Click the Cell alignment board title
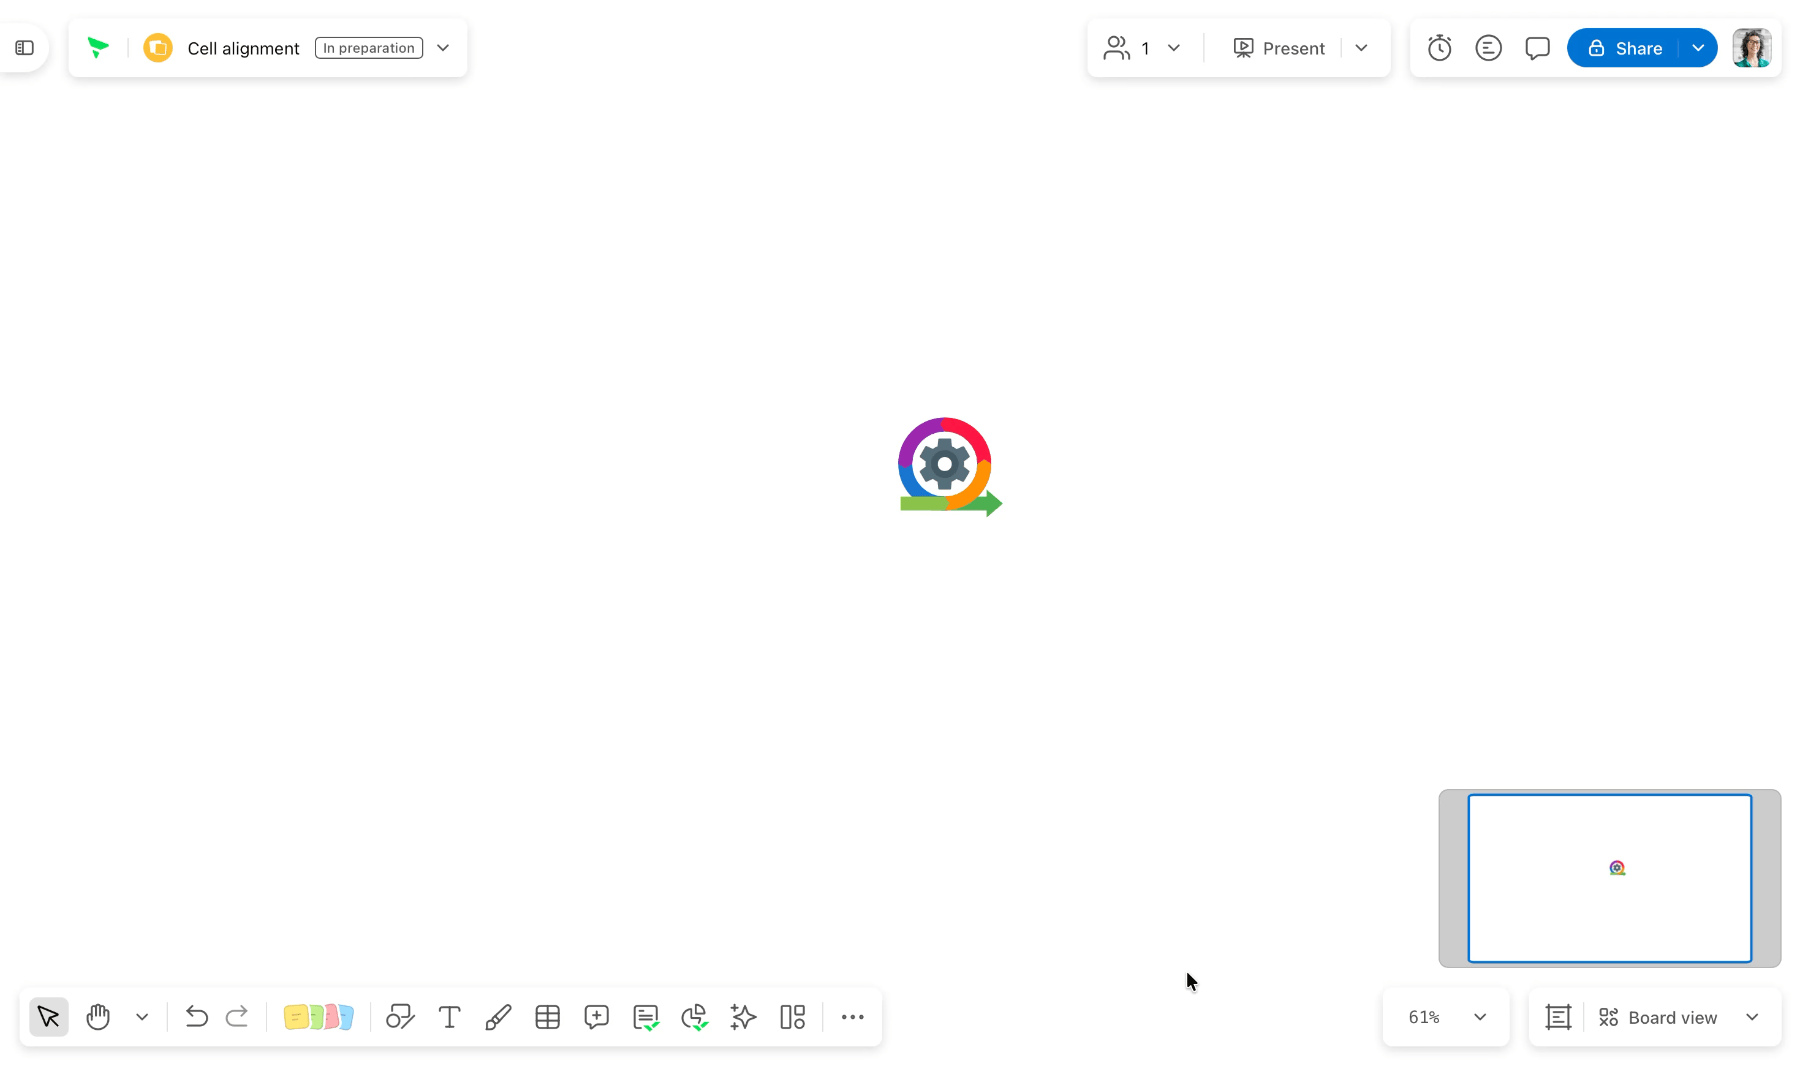 tap(243, 48)
